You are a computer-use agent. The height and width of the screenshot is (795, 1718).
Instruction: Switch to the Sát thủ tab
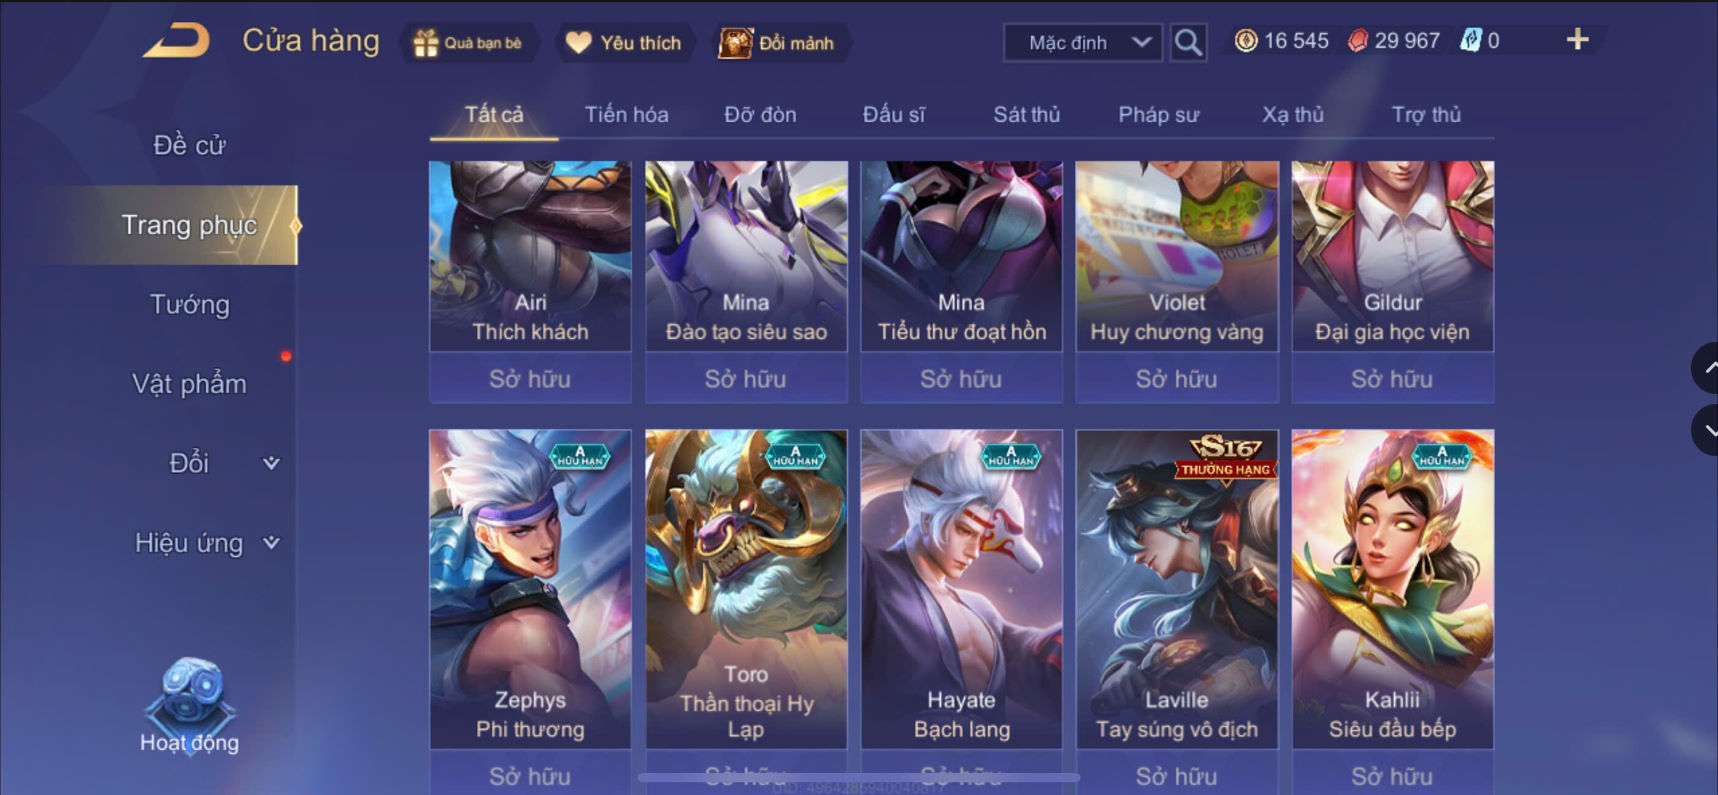[x=1027, y=115]
